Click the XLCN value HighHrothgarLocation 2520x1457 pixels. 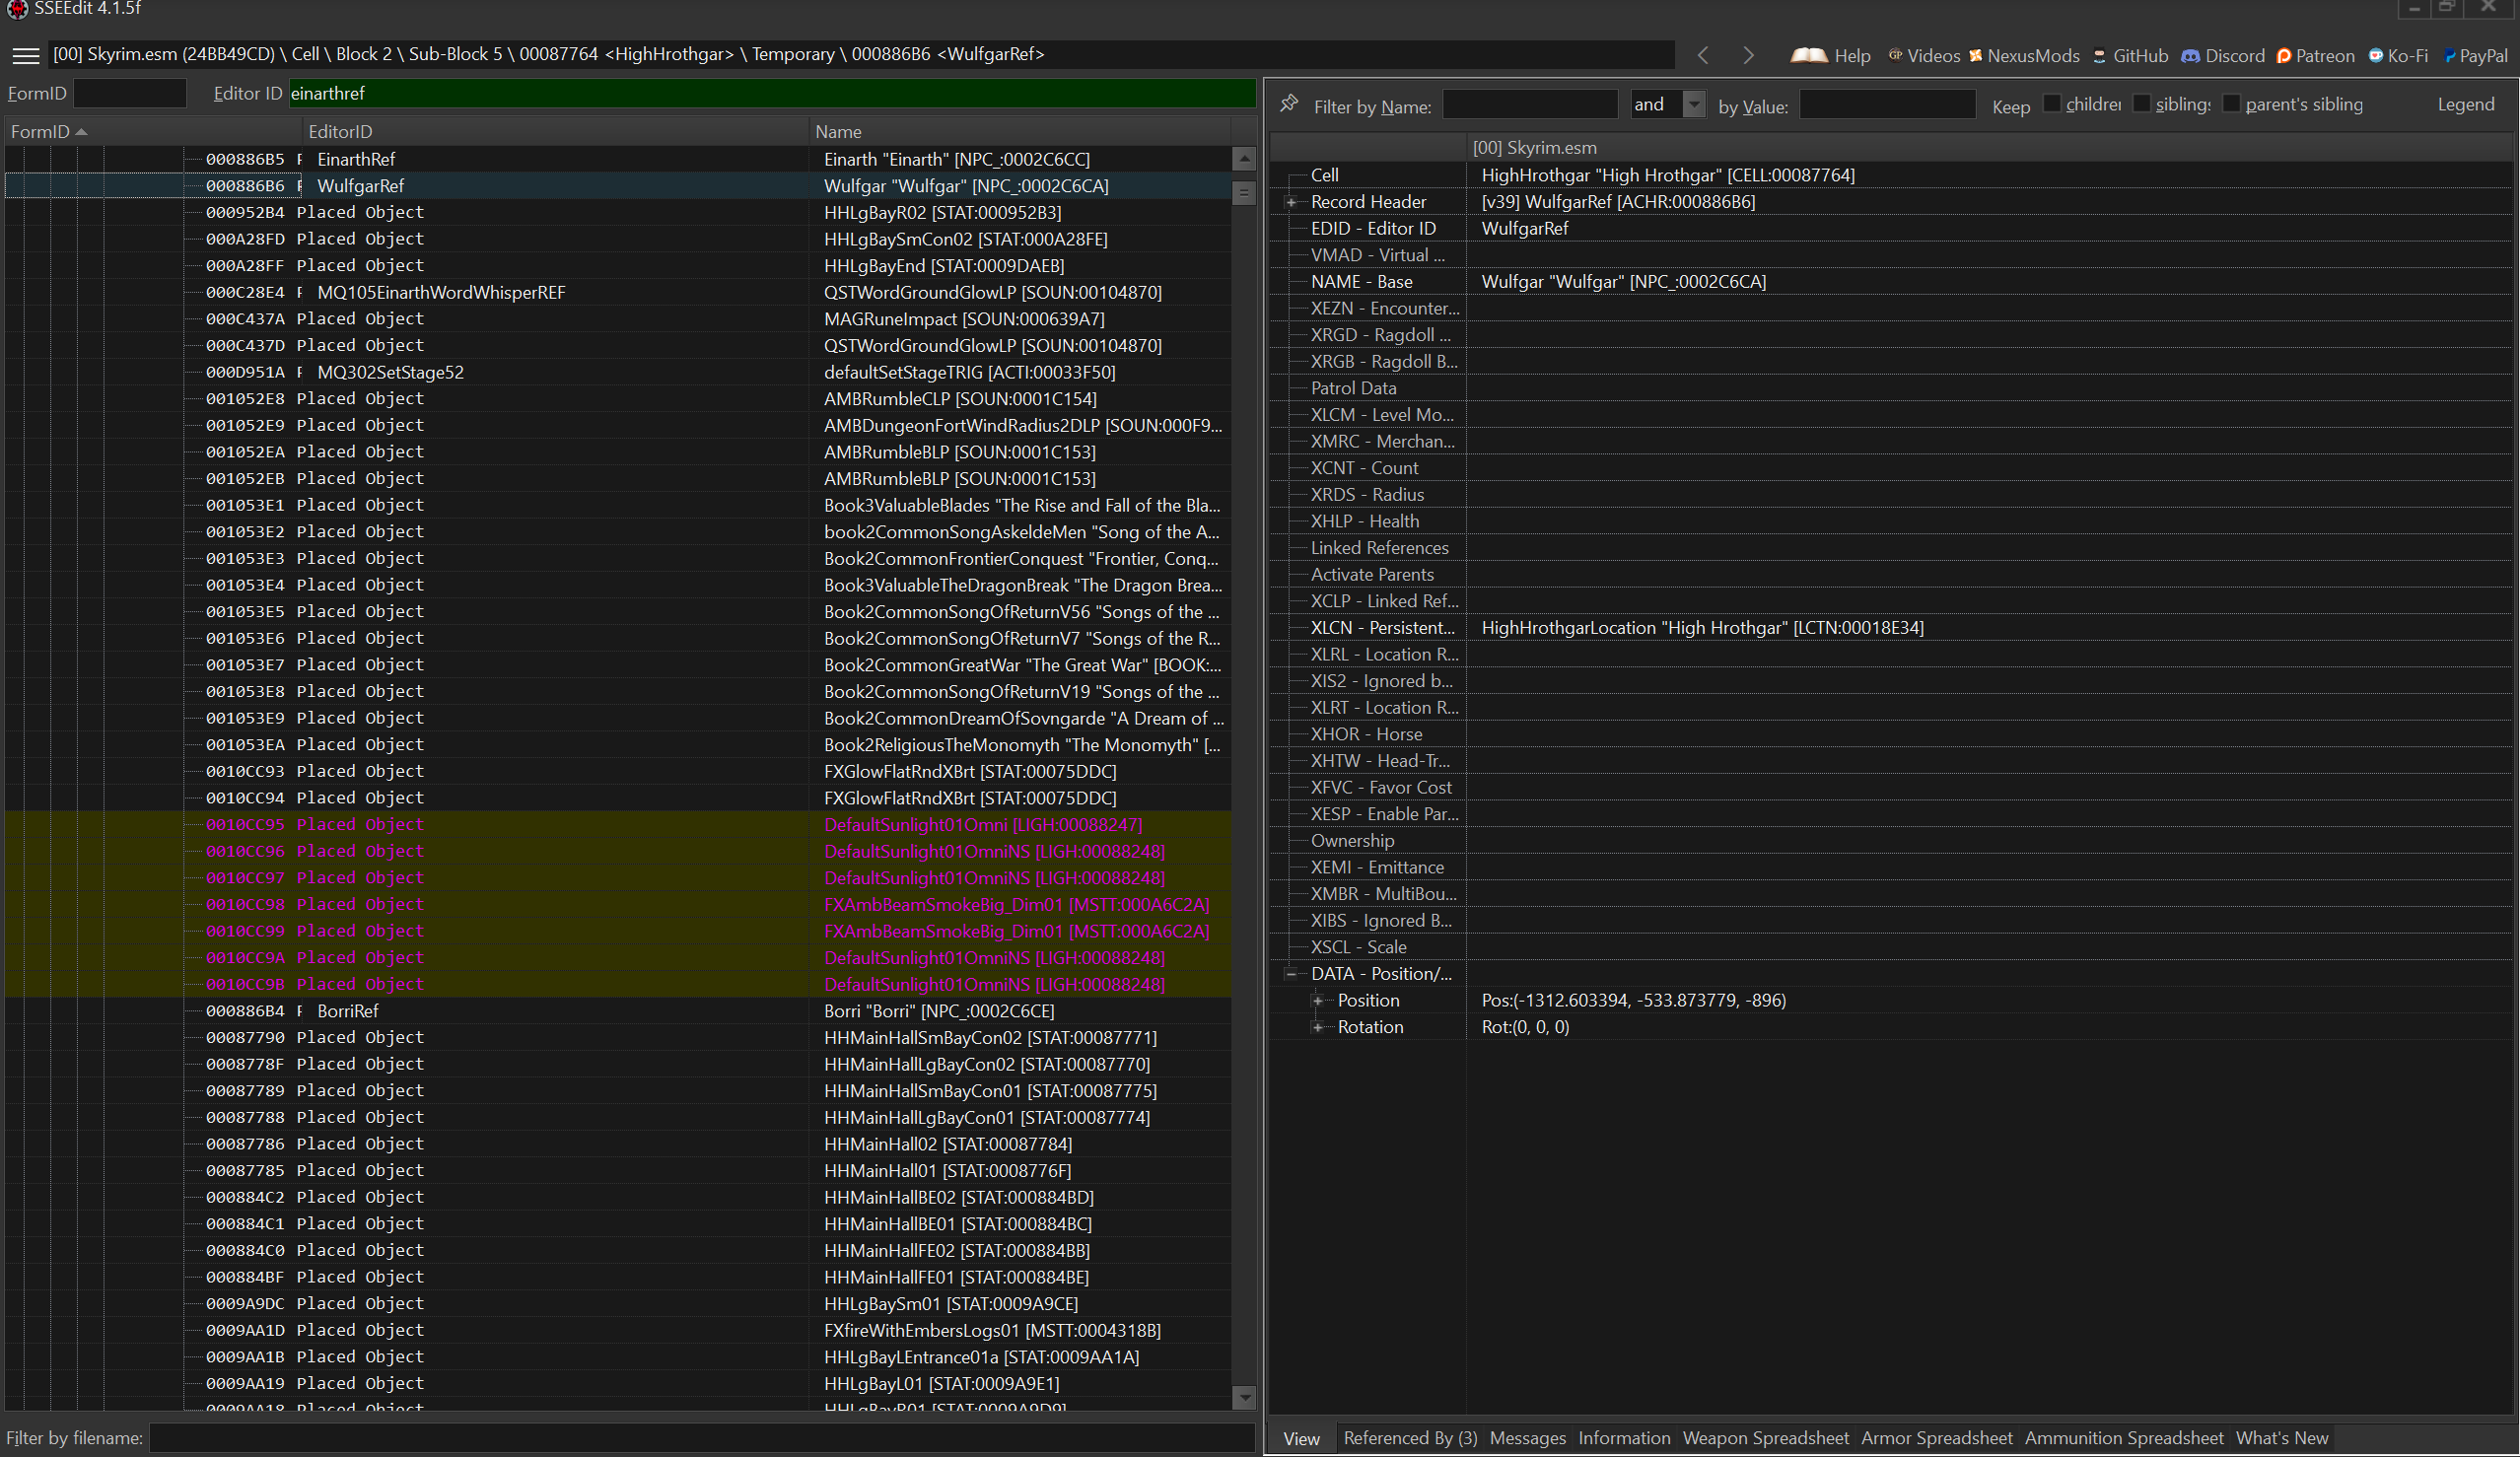1702,628
